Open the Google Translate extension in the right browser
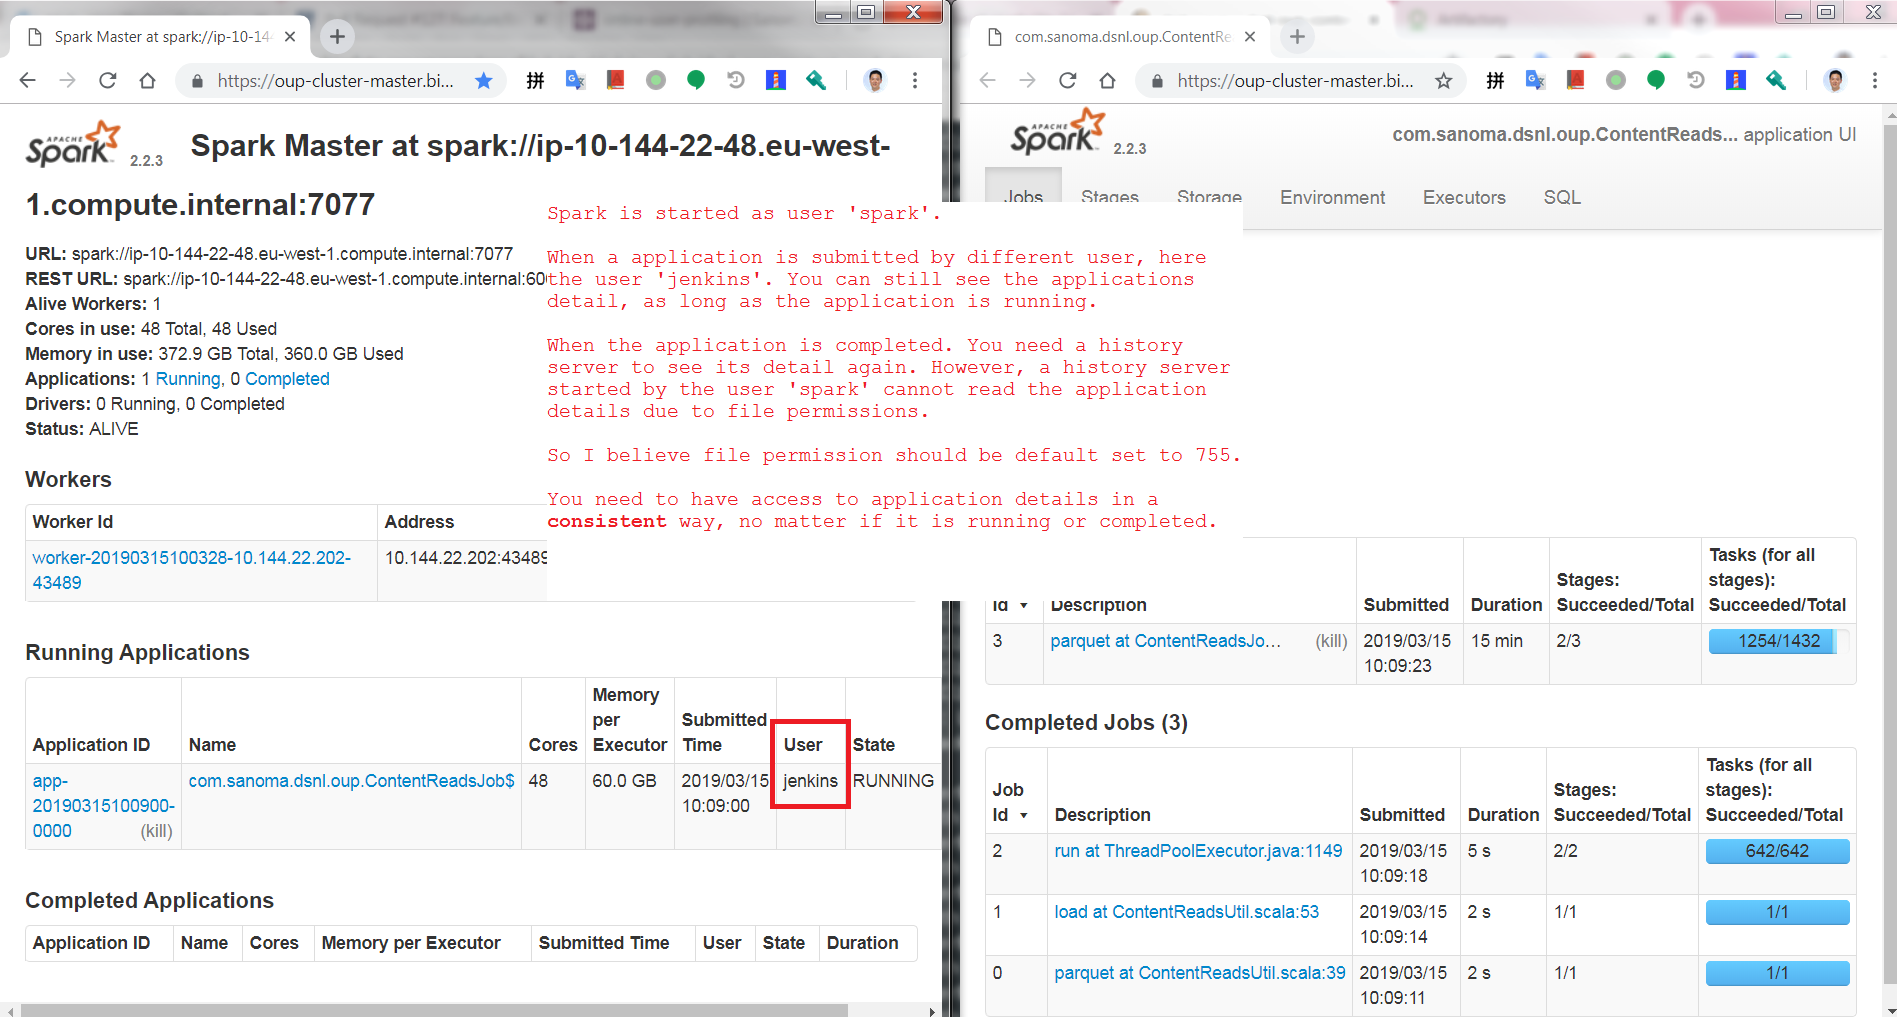Screen dimensions: 1897x1017 (x=1535, y=81)
